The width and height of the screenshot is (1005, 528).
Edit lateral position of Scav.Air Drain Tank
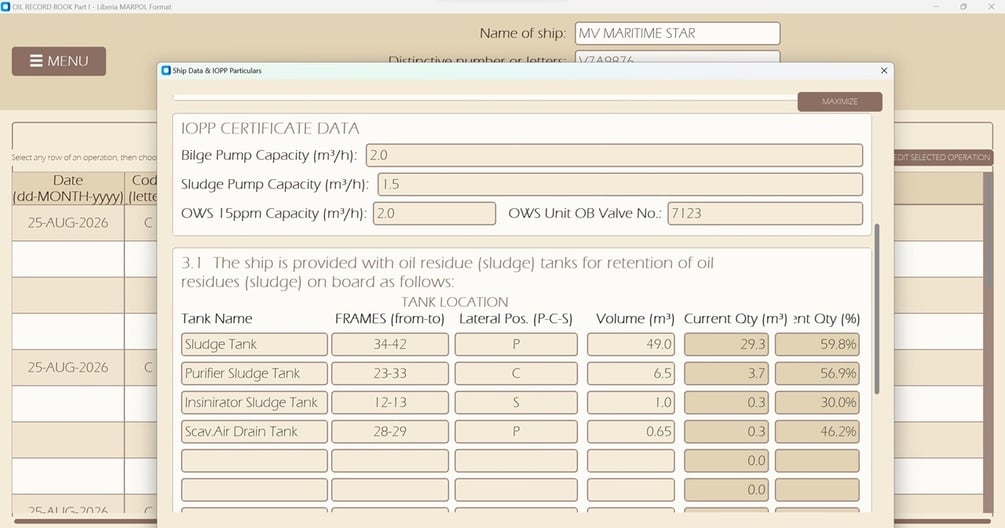[516, 431]
